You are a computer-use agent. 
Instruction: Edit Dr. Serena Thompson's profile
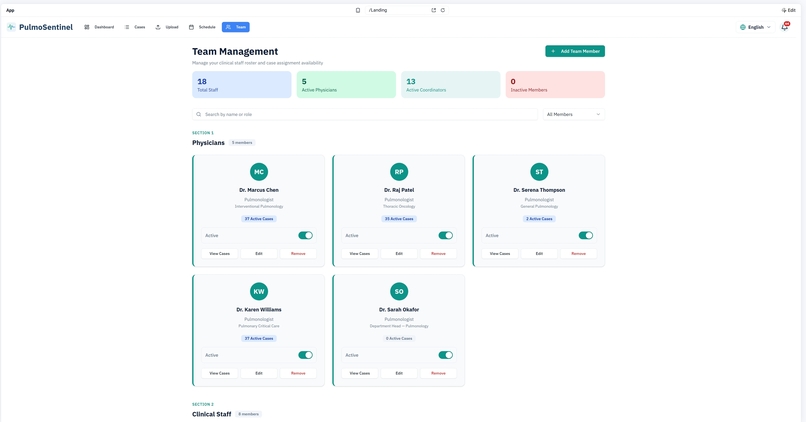(539, 253)
